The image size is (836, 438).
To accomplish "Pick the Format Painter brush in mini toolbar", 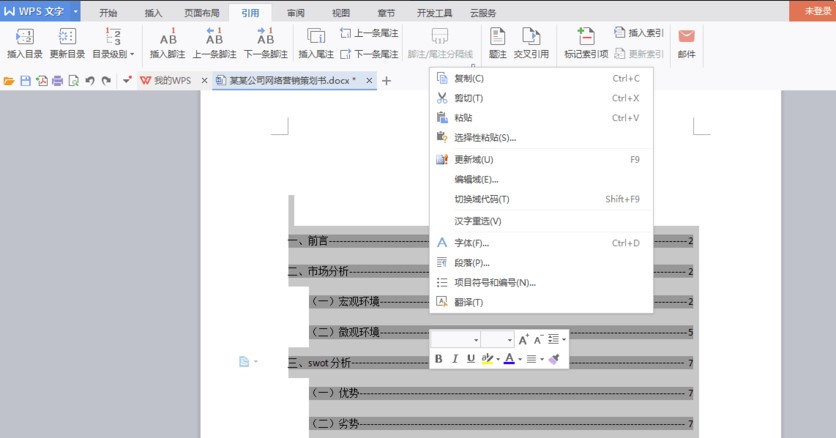I will 554,359.
